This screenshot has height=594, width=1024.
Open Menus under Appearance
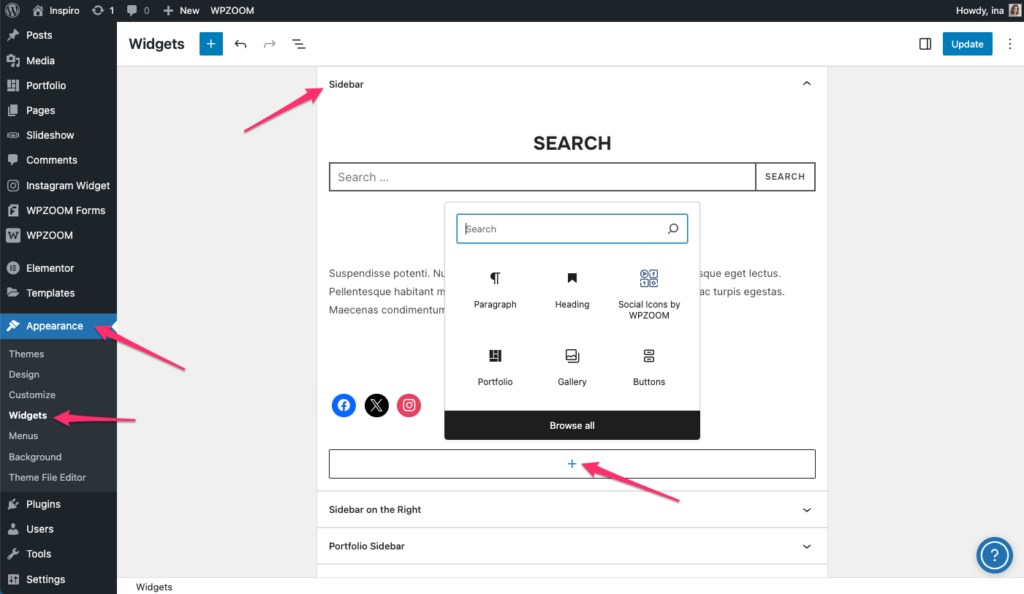pyautogui.click(x=24, y=436)
